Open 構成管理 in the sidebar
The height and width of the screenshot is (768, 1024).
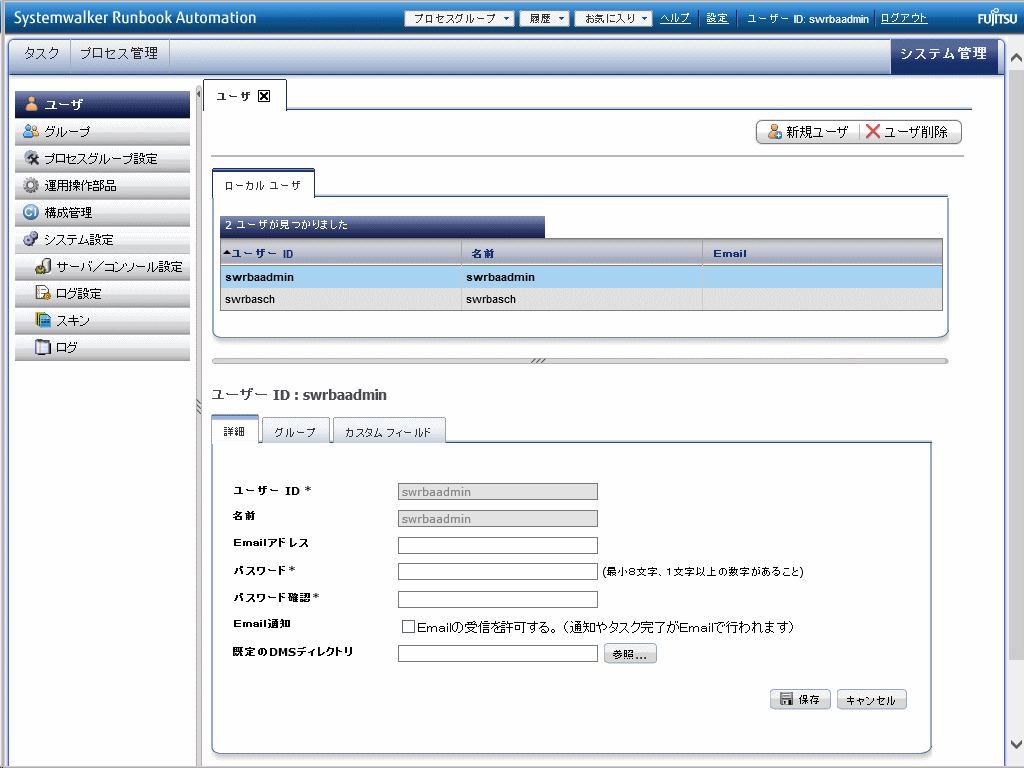[x=103, y=213]
